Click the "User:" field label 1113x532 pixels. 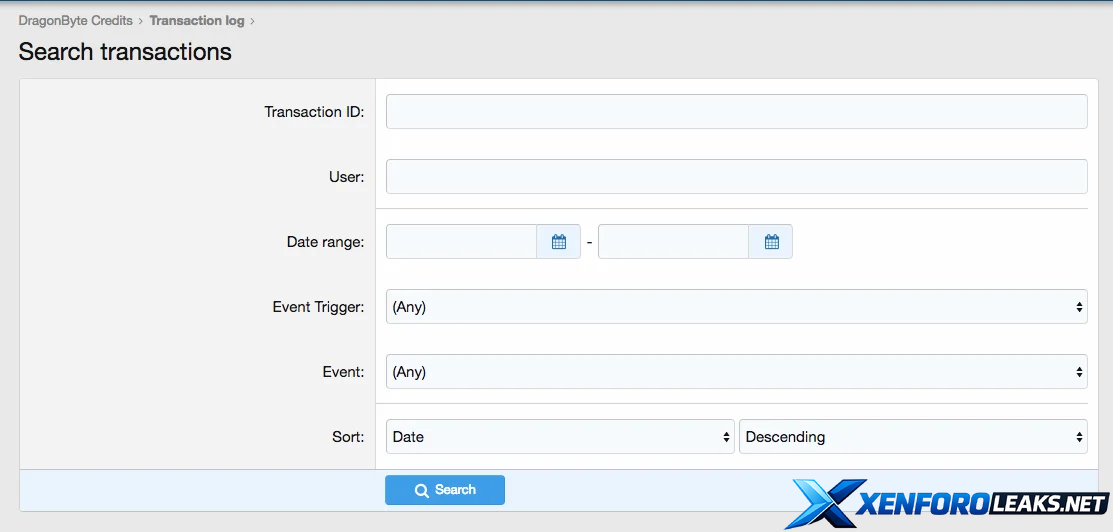(346, 177)
